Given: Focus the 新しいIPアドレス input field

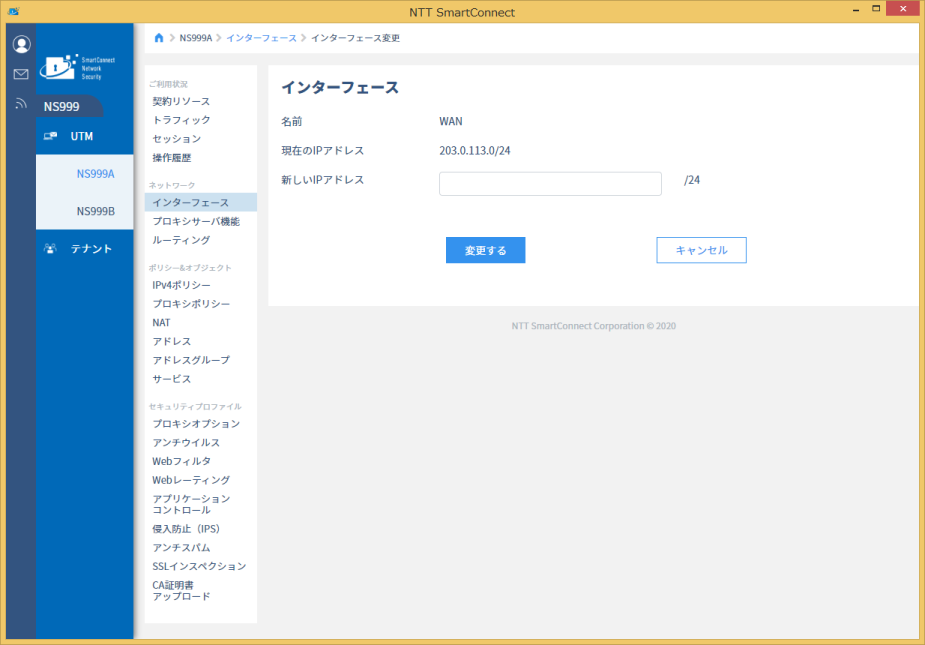Looking at the screenshot, I should pos(550,184).
